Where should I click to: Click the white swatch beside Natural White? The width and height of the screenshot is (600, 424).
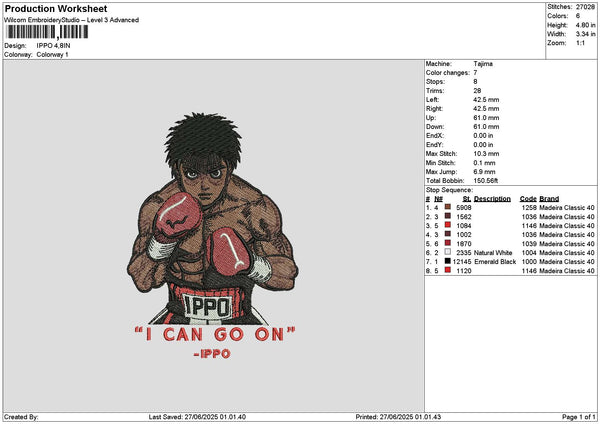(447, 252)
